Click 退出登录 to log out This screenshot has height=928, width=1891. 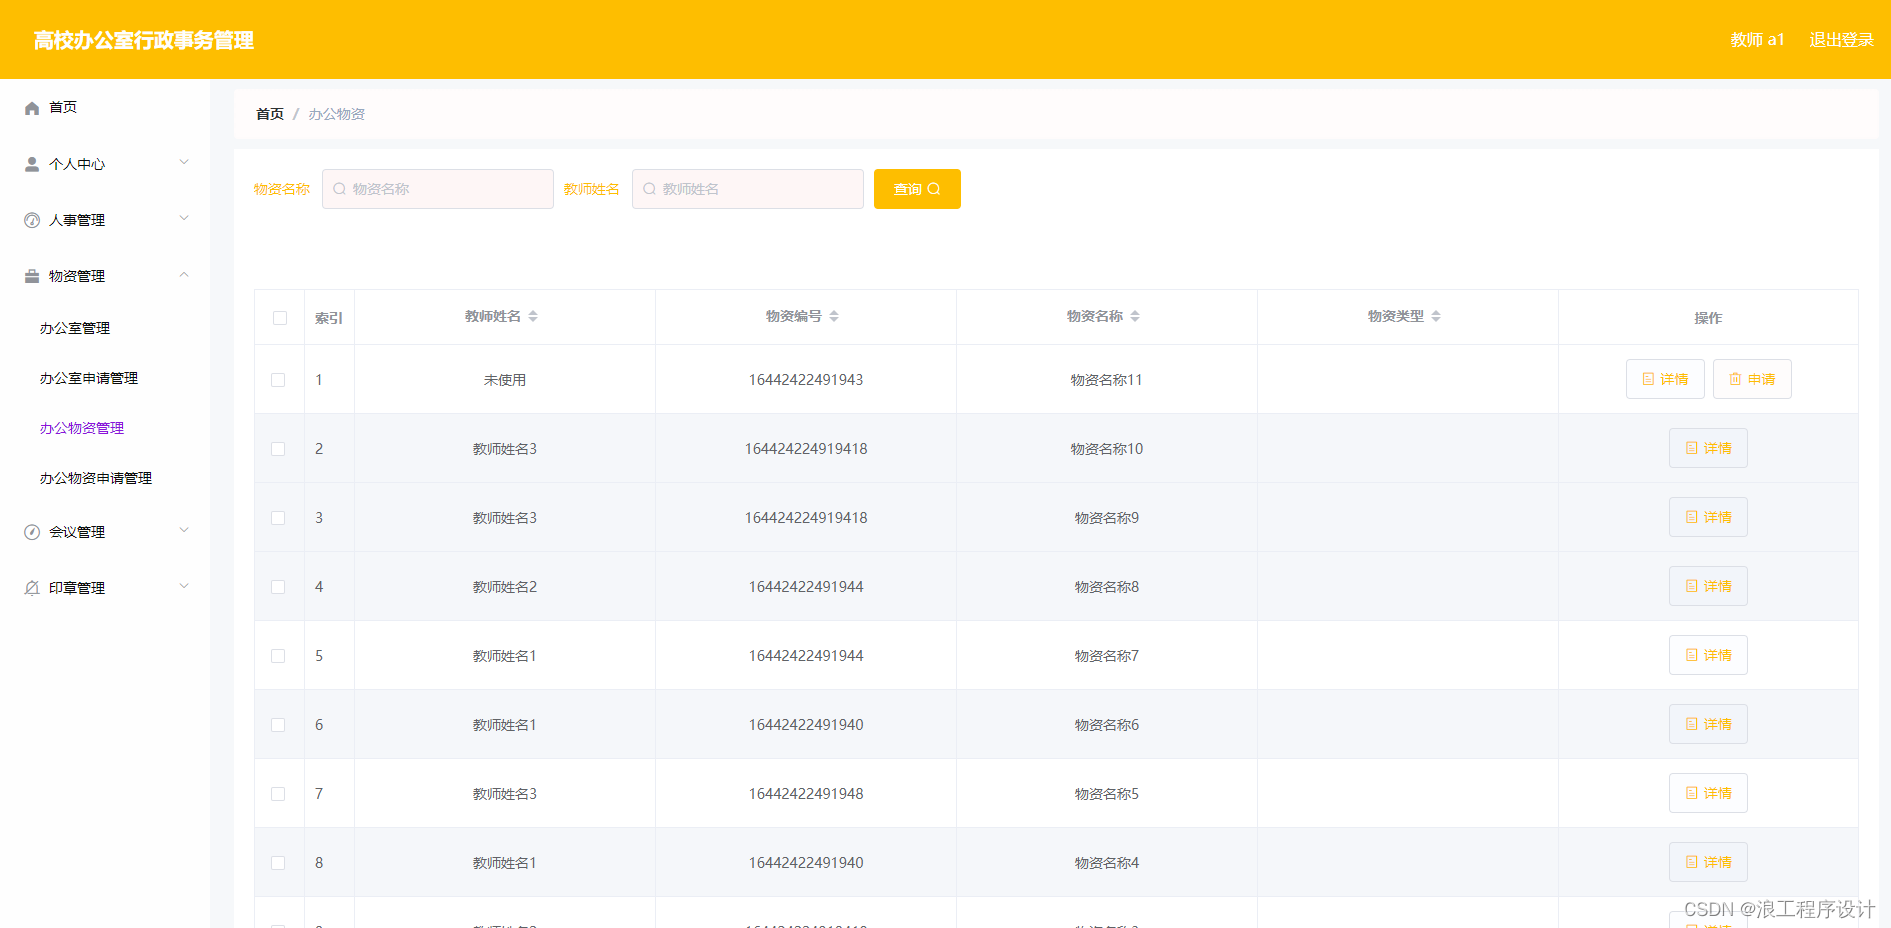pos(1841,40)
